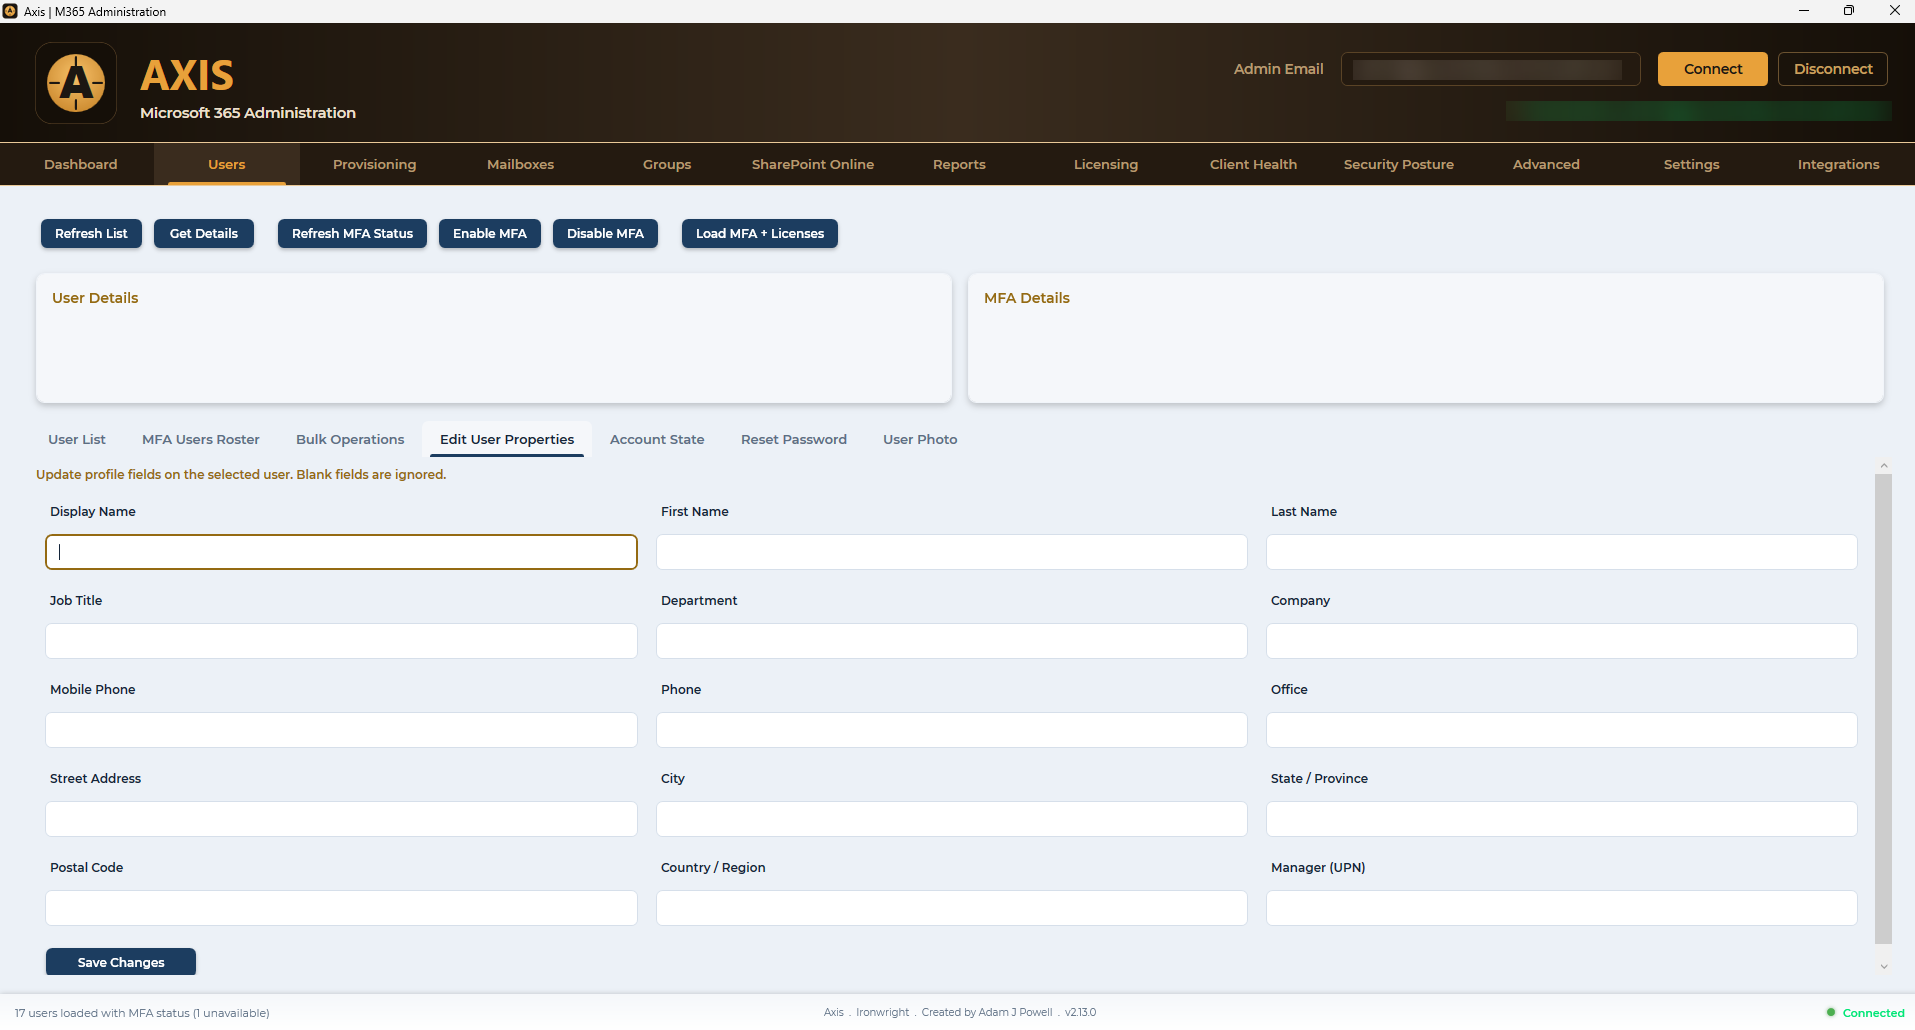Click Disable MFA button
Image resolution: width=1915 pixels, height=1030 pixels.
pyautogui.click(x=605, y=233)
